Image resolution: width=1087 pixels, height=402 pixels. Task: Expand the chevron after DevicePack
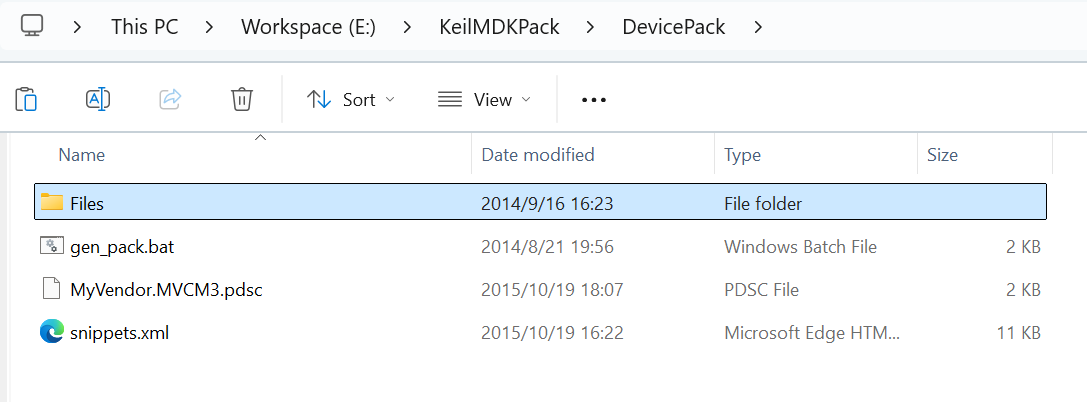pyautogui.click(x=758, y=27)
